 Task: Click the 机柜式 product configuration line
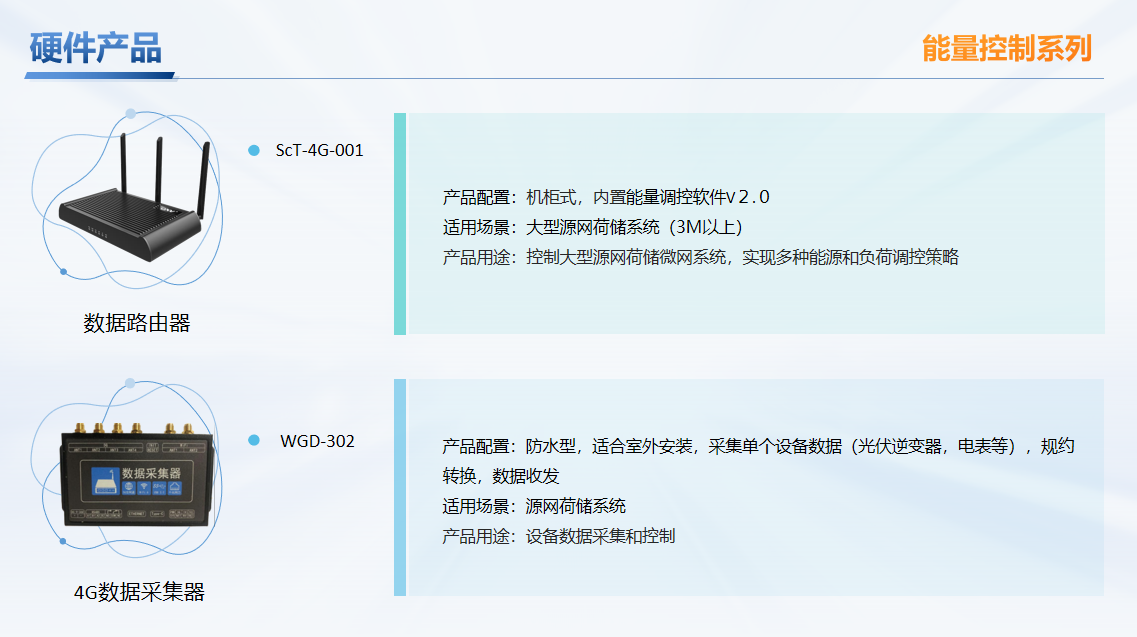click(x=606, y=197)
